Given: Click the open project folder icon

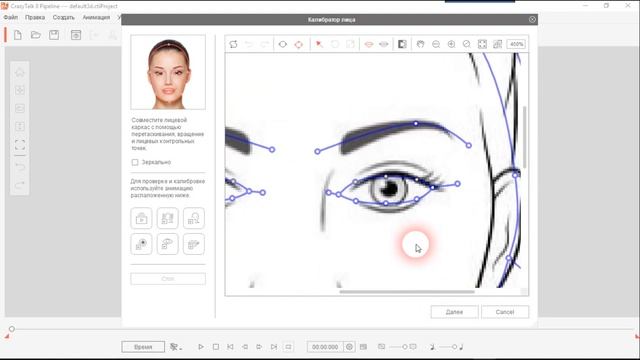Looking at the screenshot, I should pyautogui.click(x=36, y=35).
